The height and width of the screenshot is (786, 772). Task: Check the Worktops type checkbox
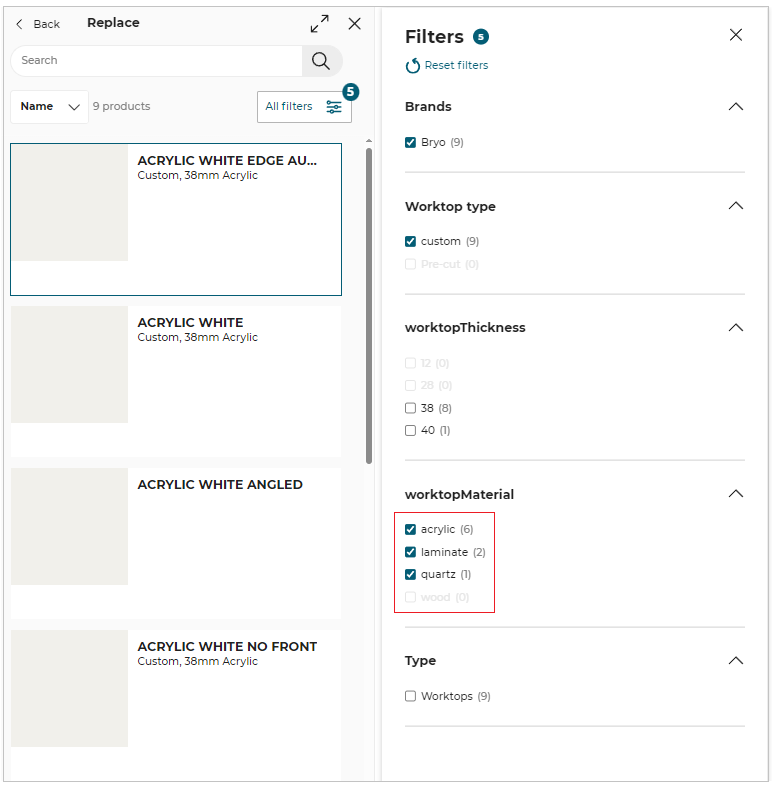coord(410,697)
